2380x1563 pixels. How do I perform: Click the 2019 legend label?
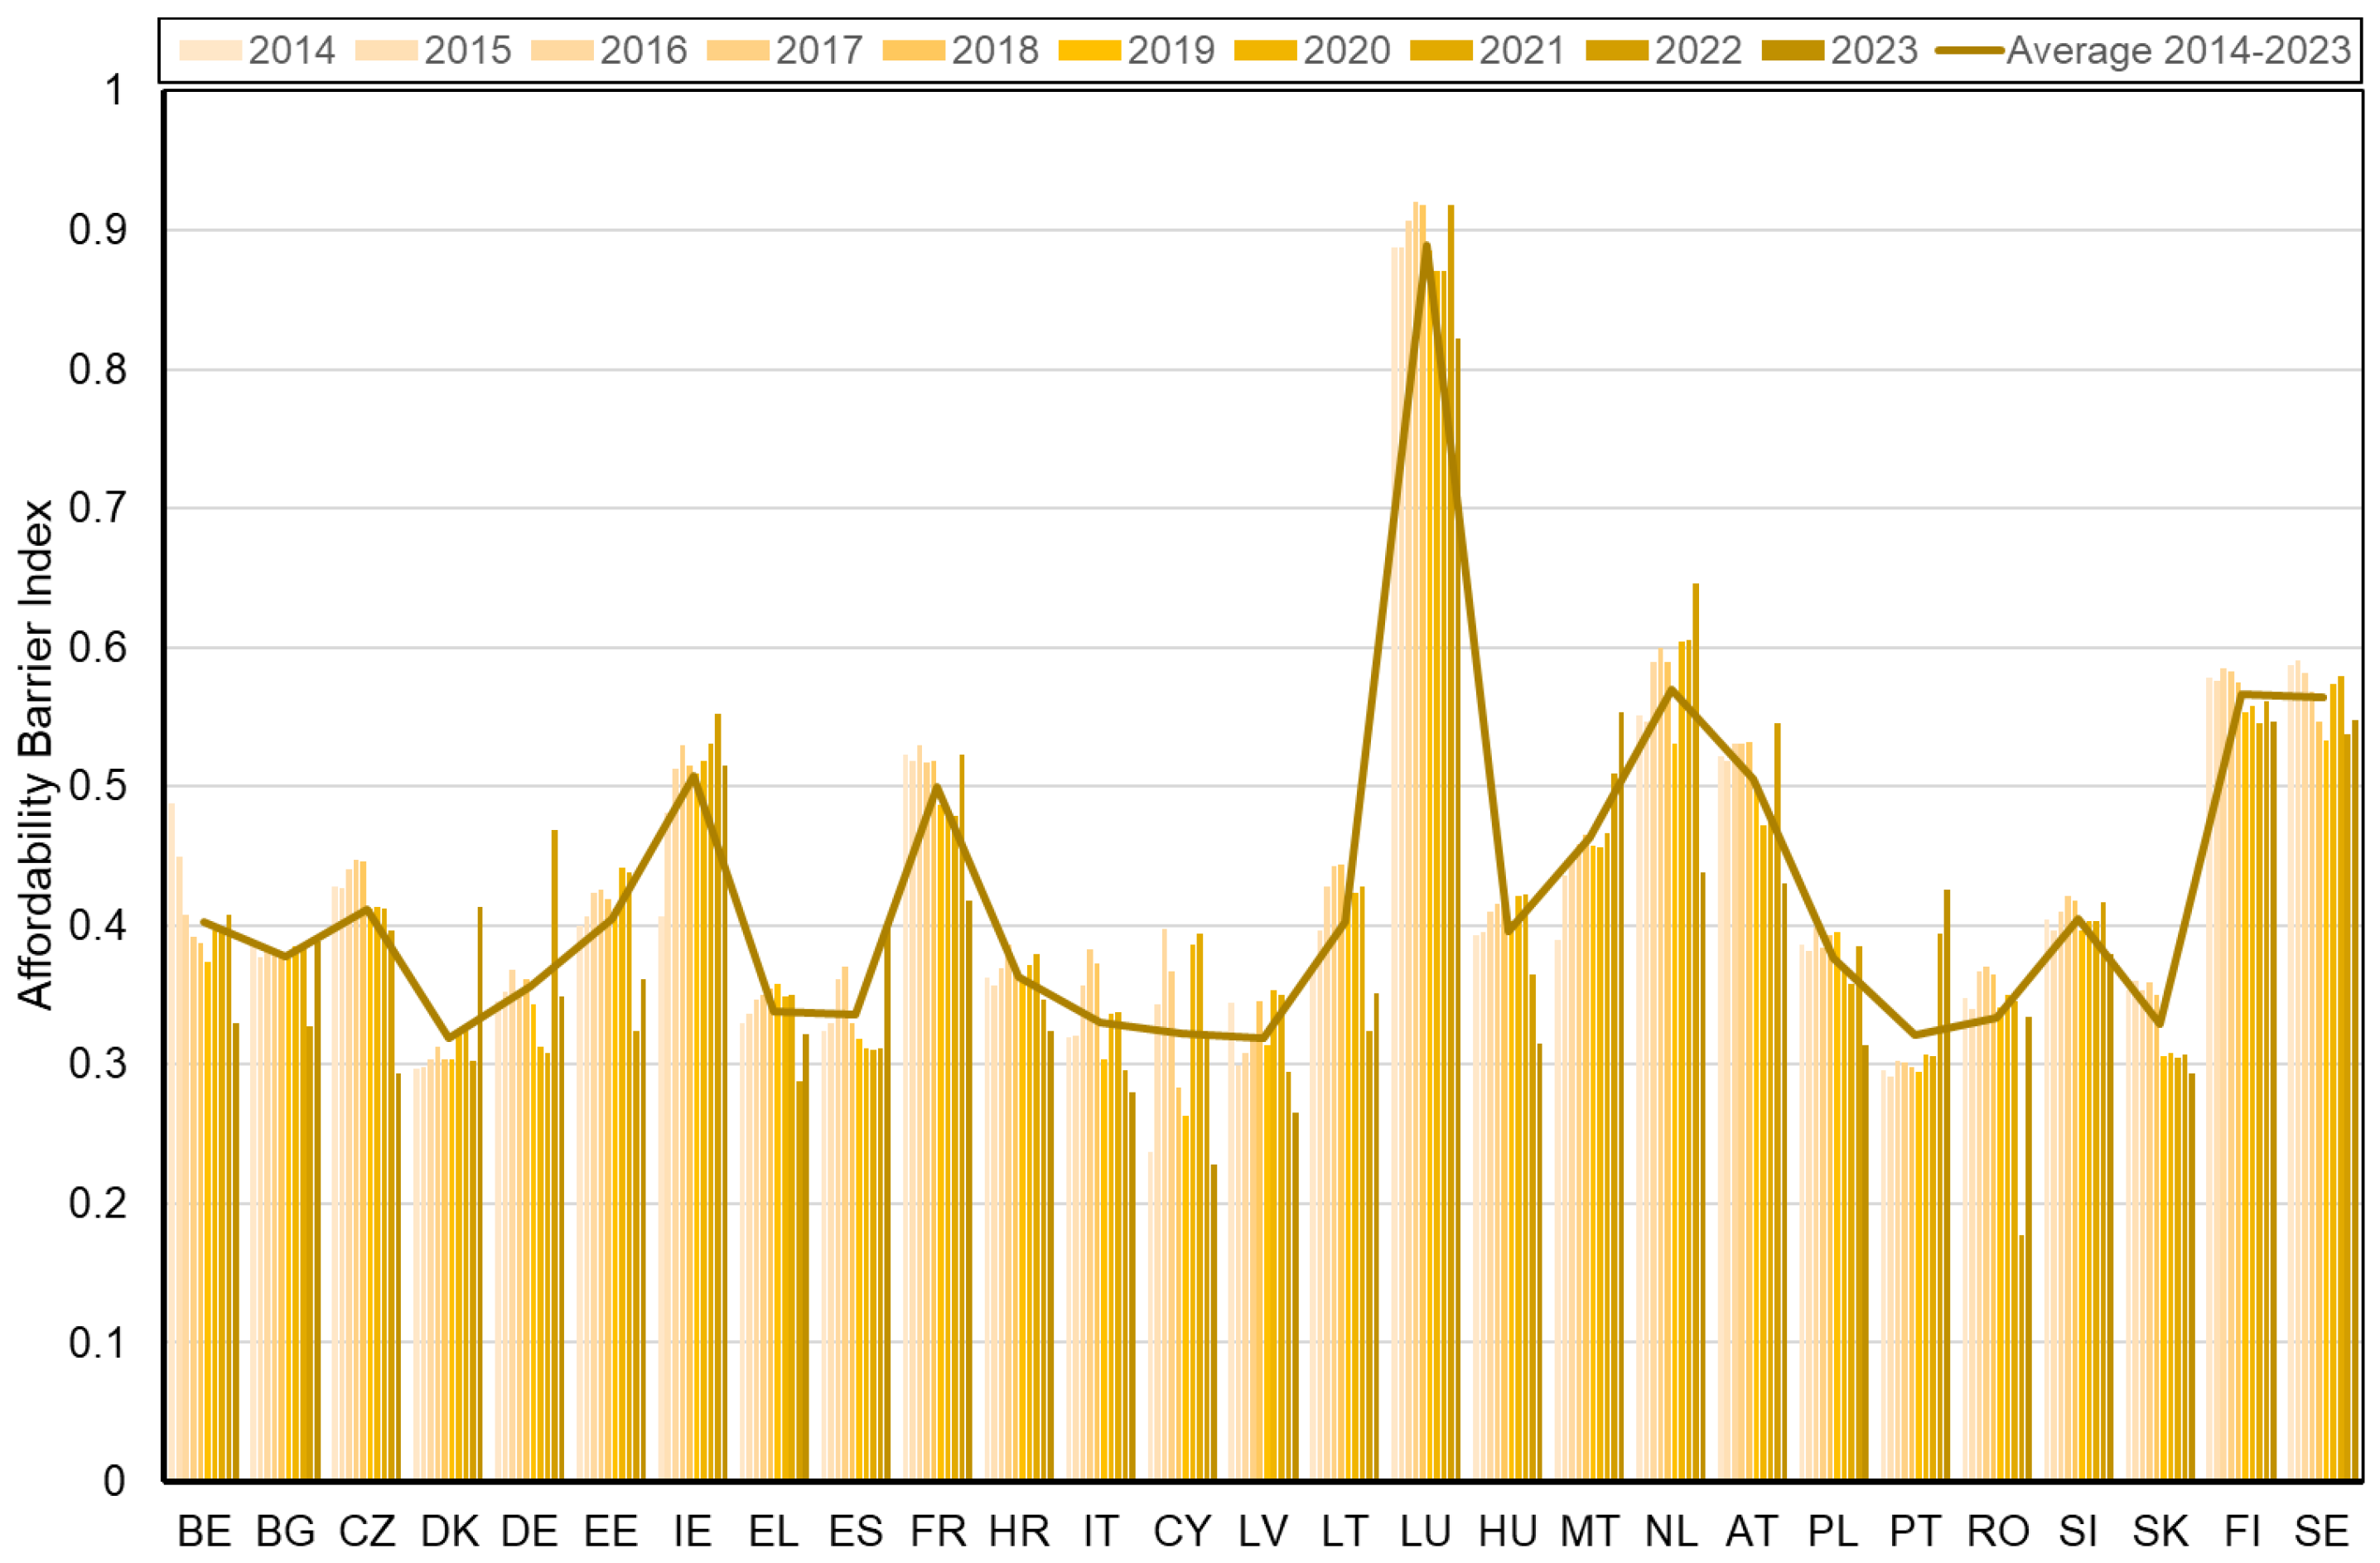click(1171, 50)
